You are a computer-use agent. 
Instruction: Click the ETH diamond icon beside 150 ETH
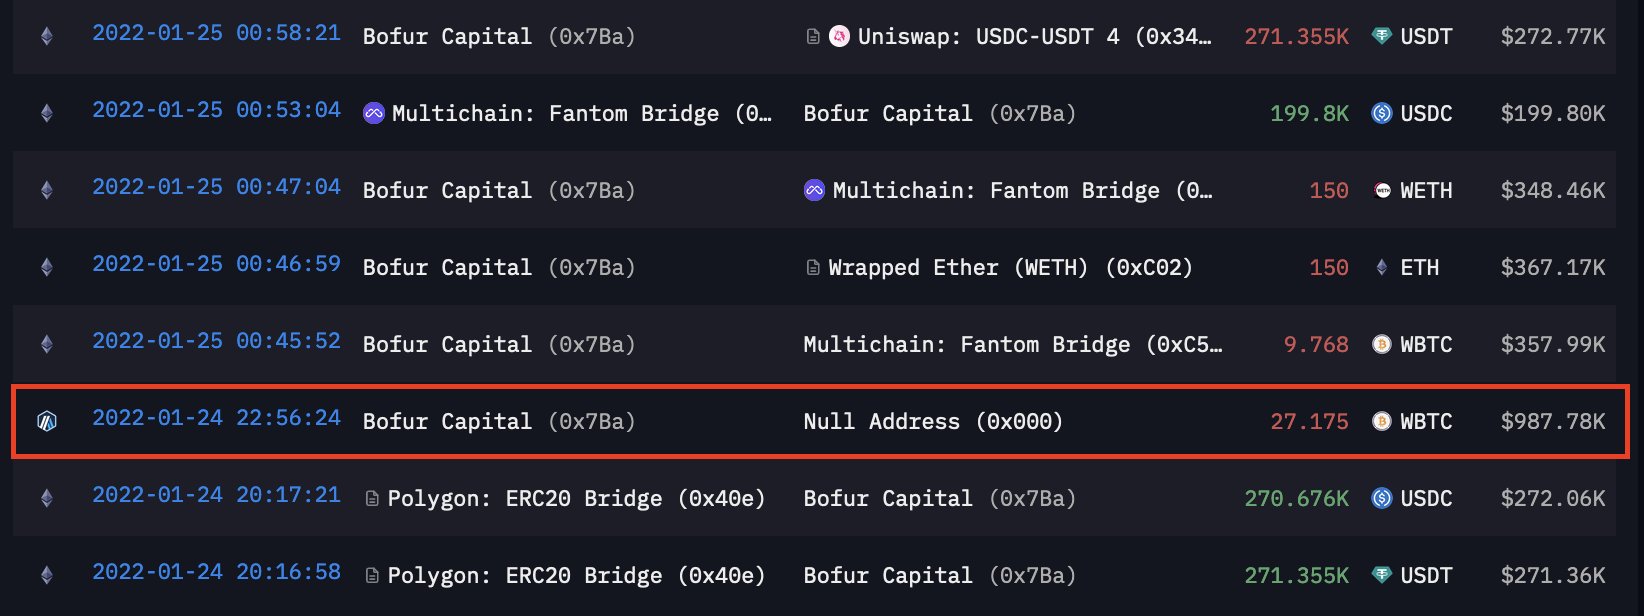pos(1381,268)
